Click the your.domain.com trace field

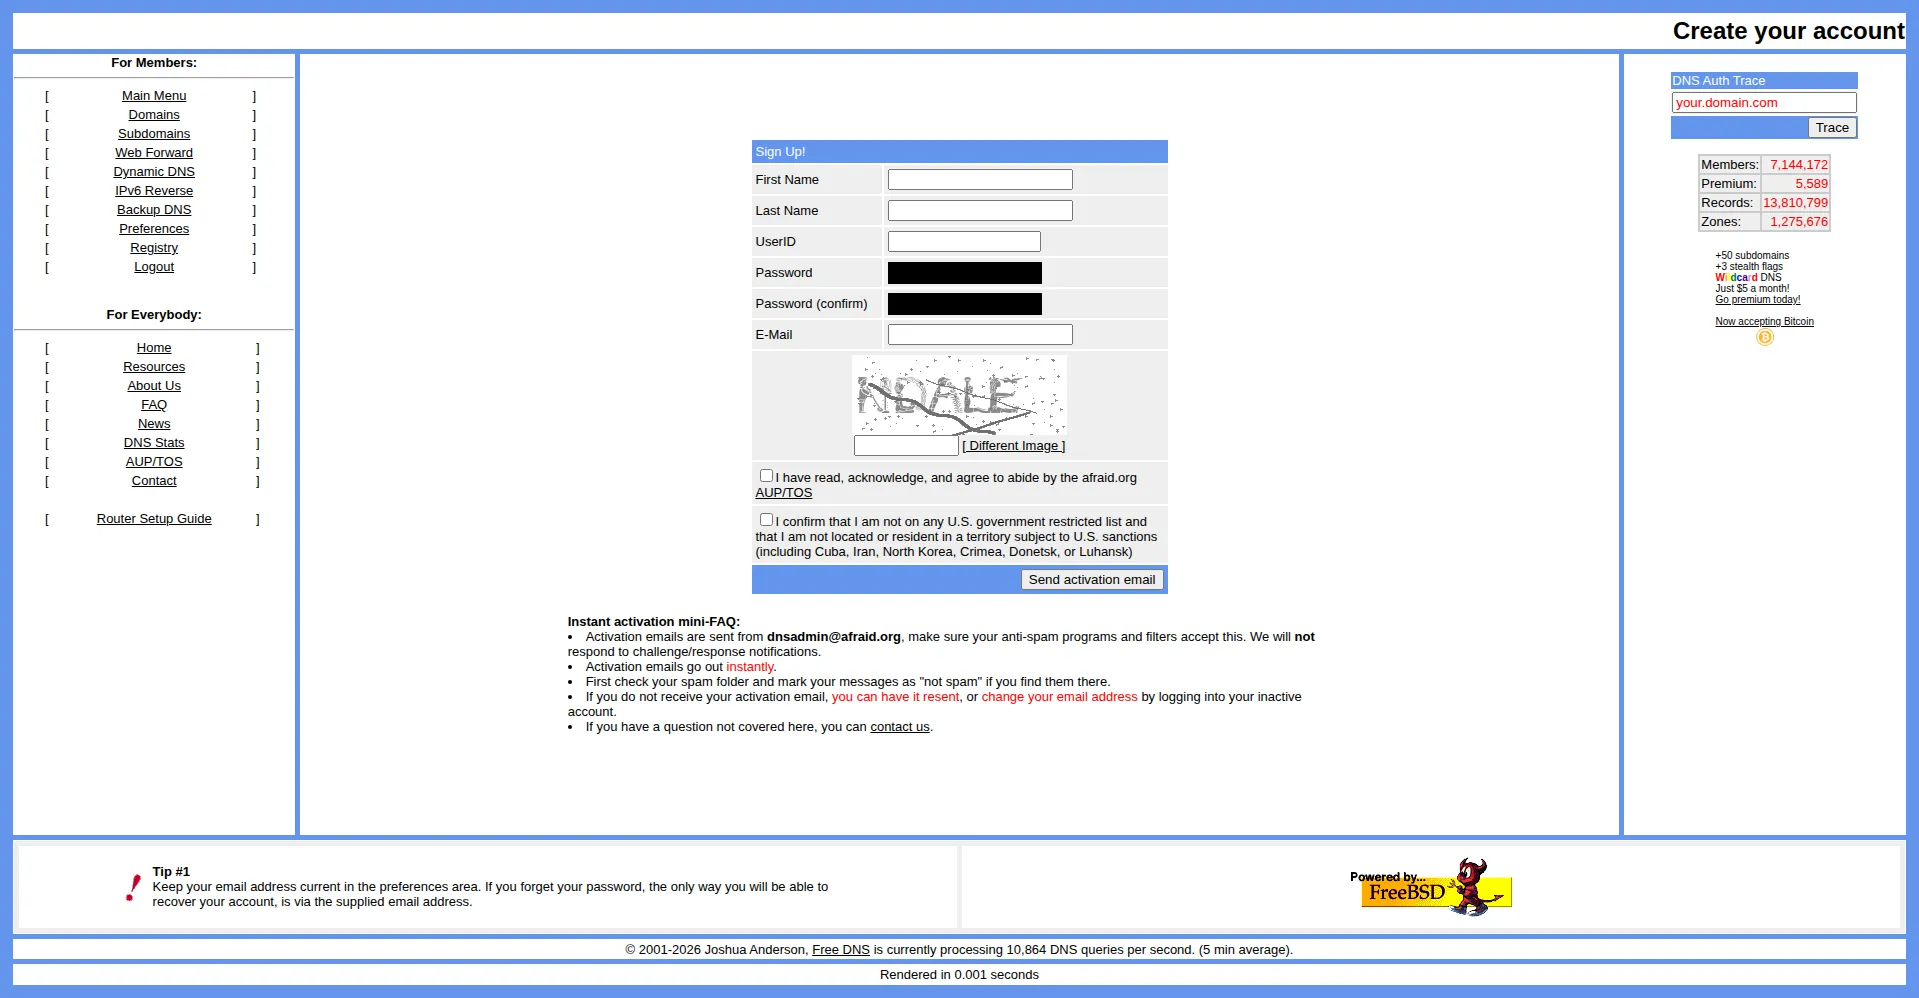click(x=1764, y=103)
